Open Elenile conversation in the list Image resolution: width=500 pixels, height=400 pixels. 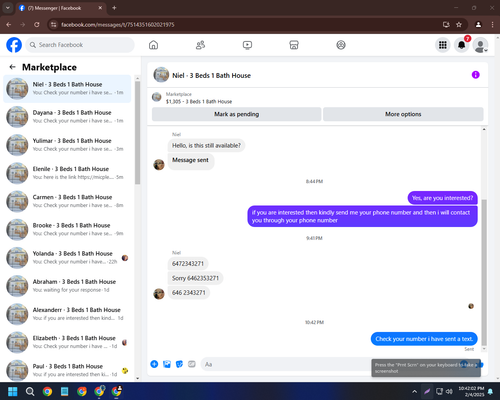(67, 173)
